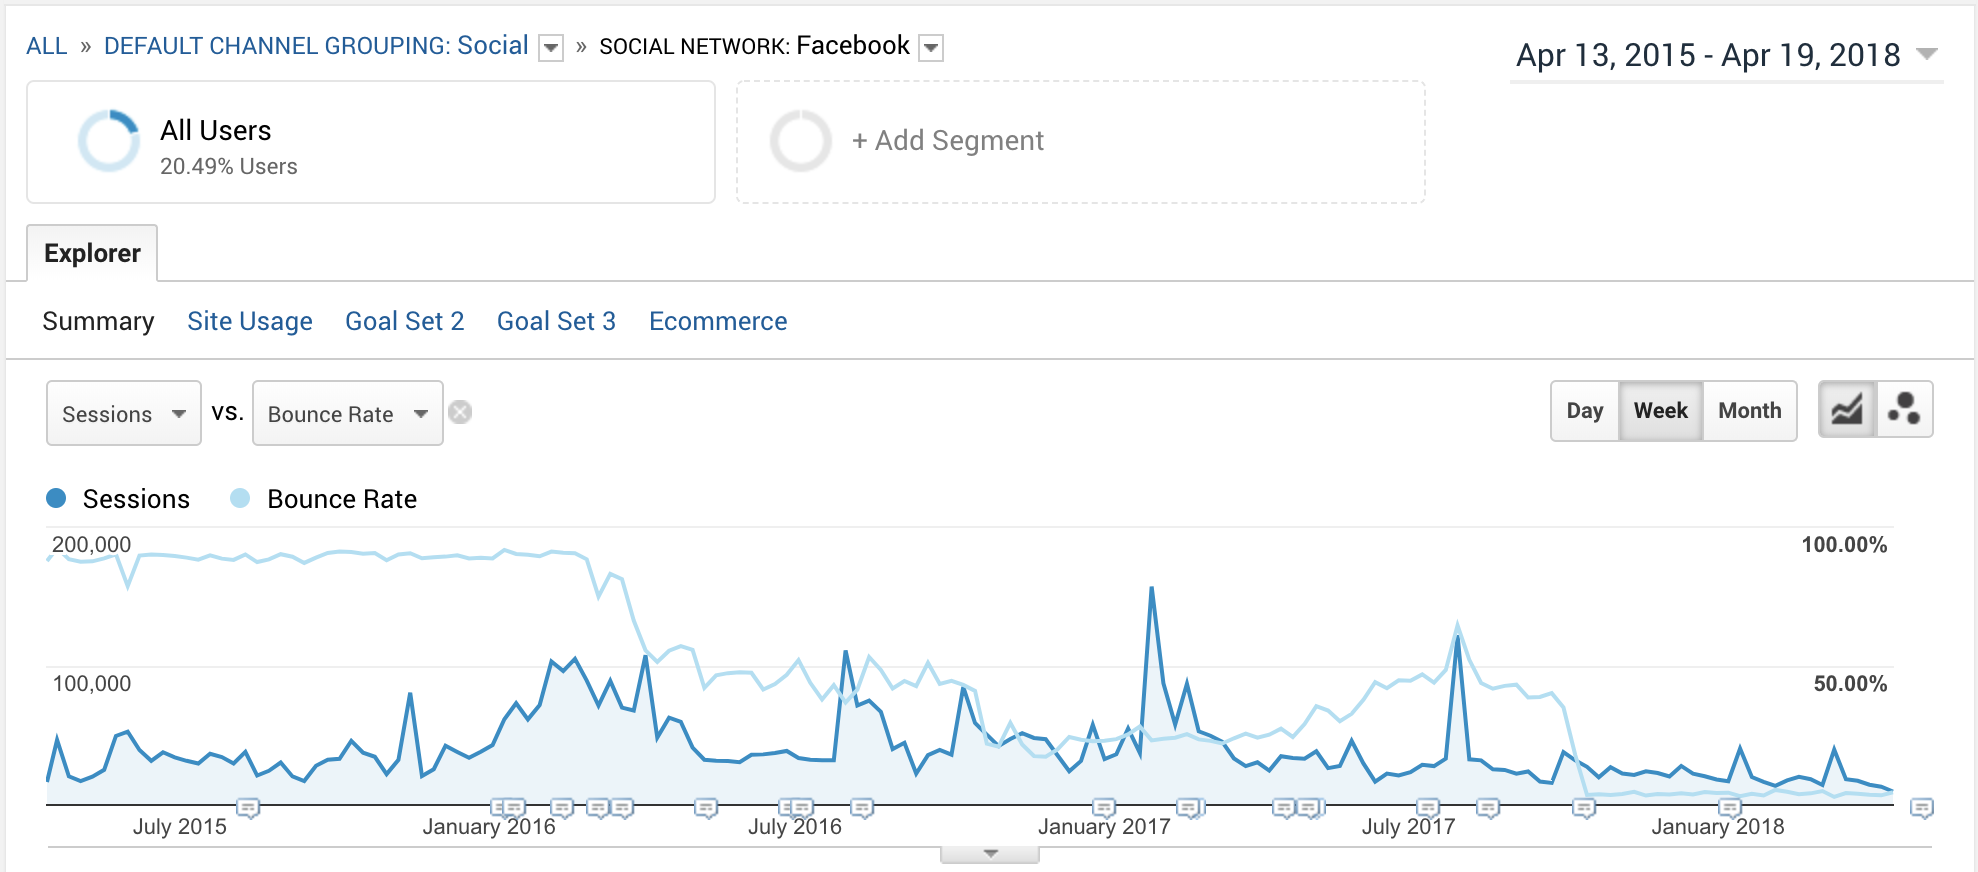Click the Sessions legend color dot
This screenshot has height=872, width=1978.
click(x=57, y=498)
